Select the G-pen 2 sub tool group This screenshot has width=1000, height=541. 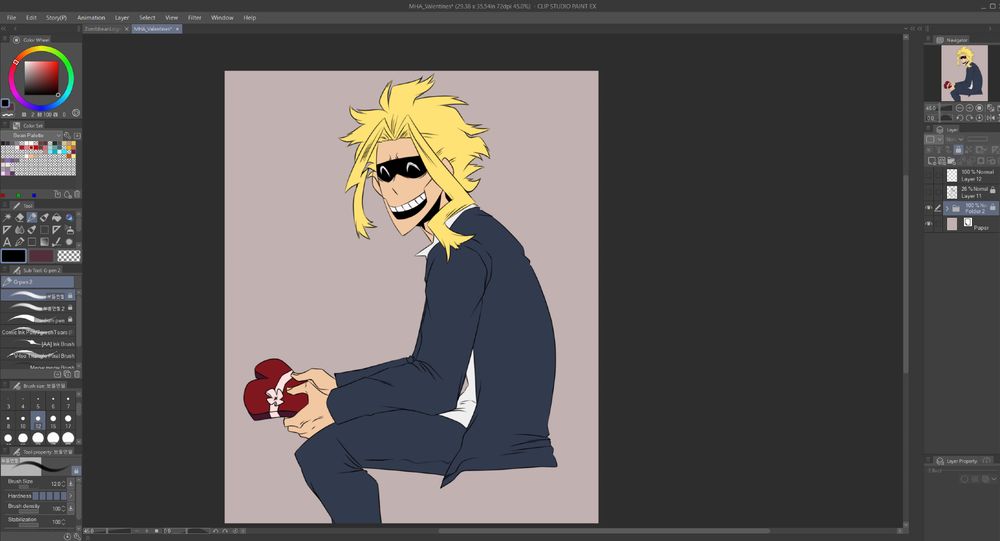point(38,281)
